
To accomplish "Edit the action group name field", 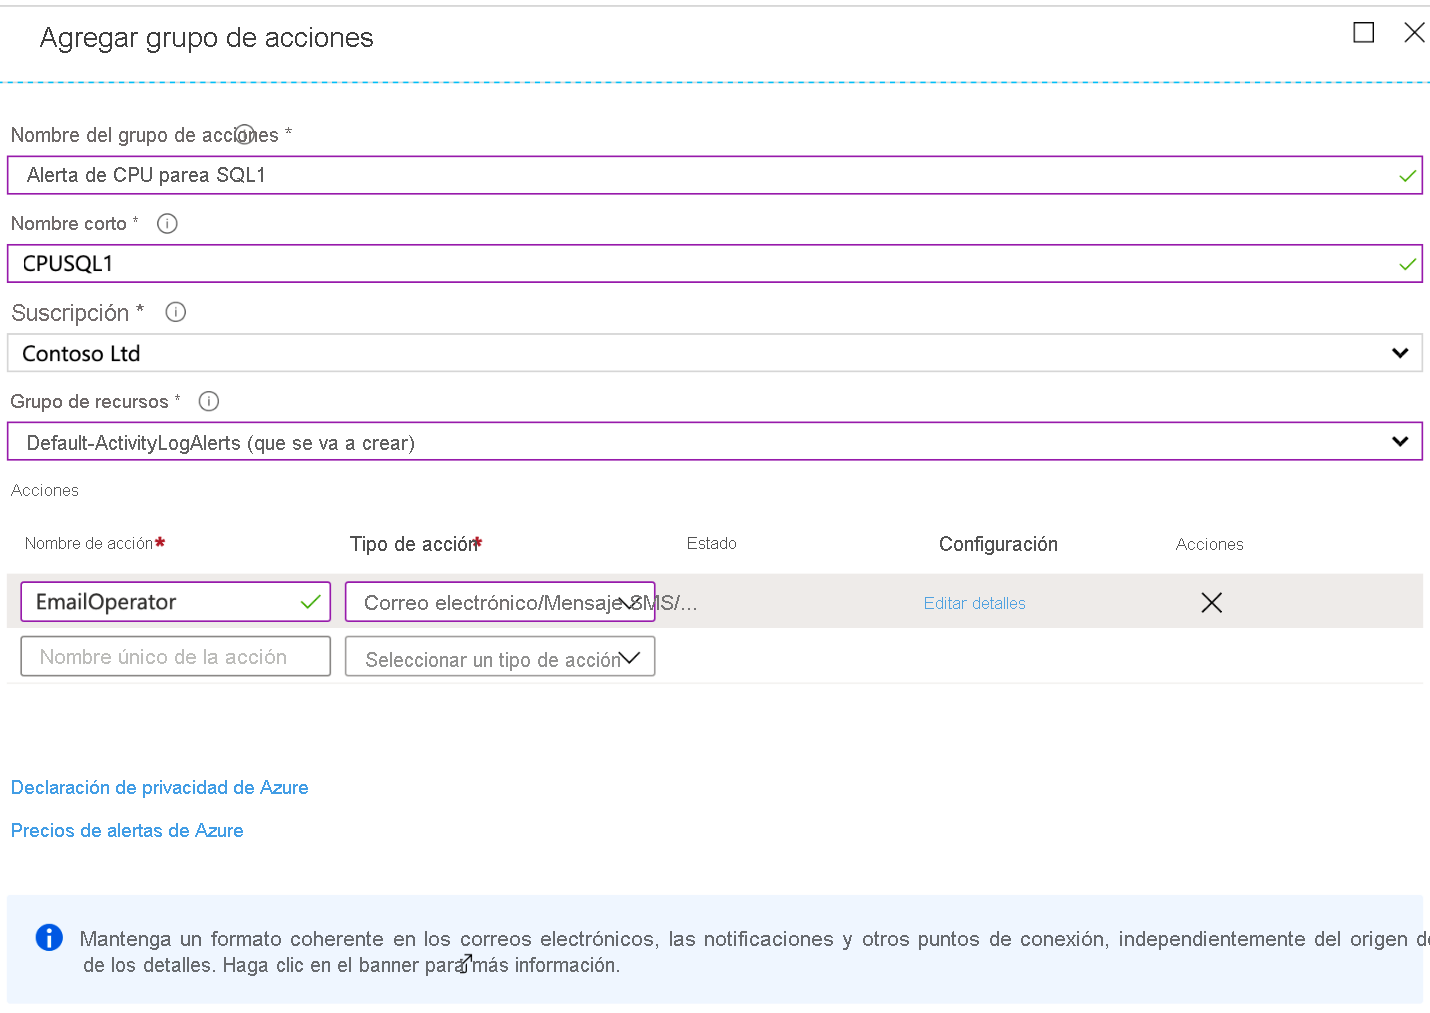I will pyautogui.click(x=715, y=175).
